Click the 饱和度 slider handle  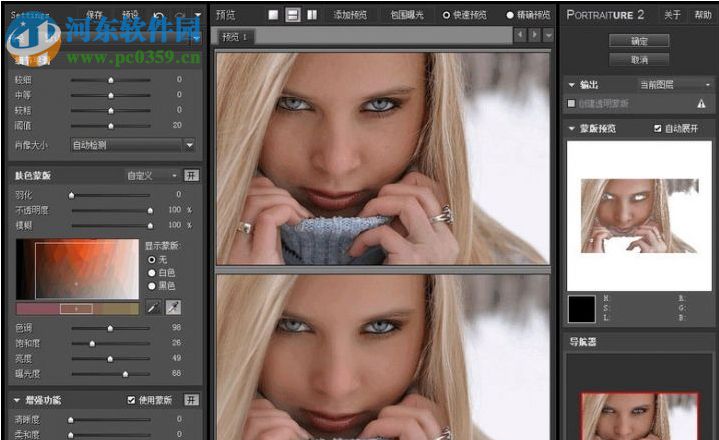tap(92, 343)
